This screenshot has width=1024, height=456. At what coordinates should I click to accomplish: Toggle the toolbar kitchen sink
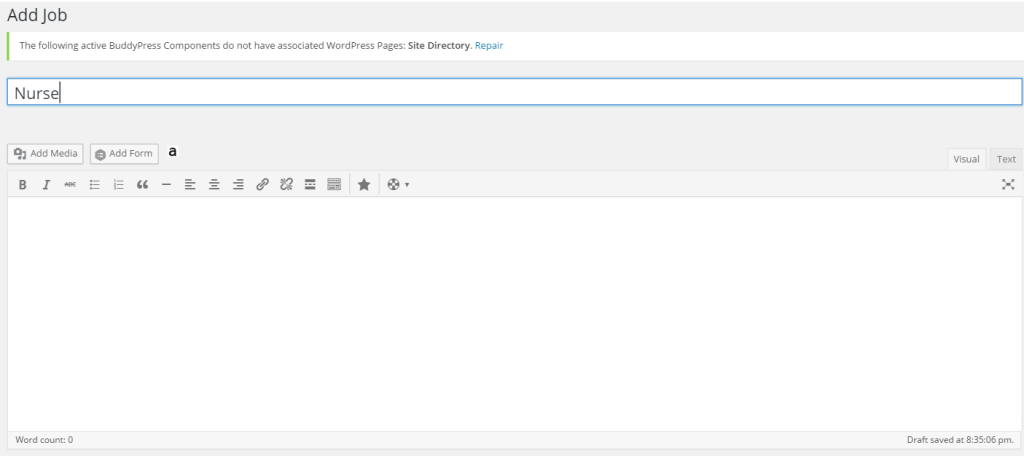334,185
